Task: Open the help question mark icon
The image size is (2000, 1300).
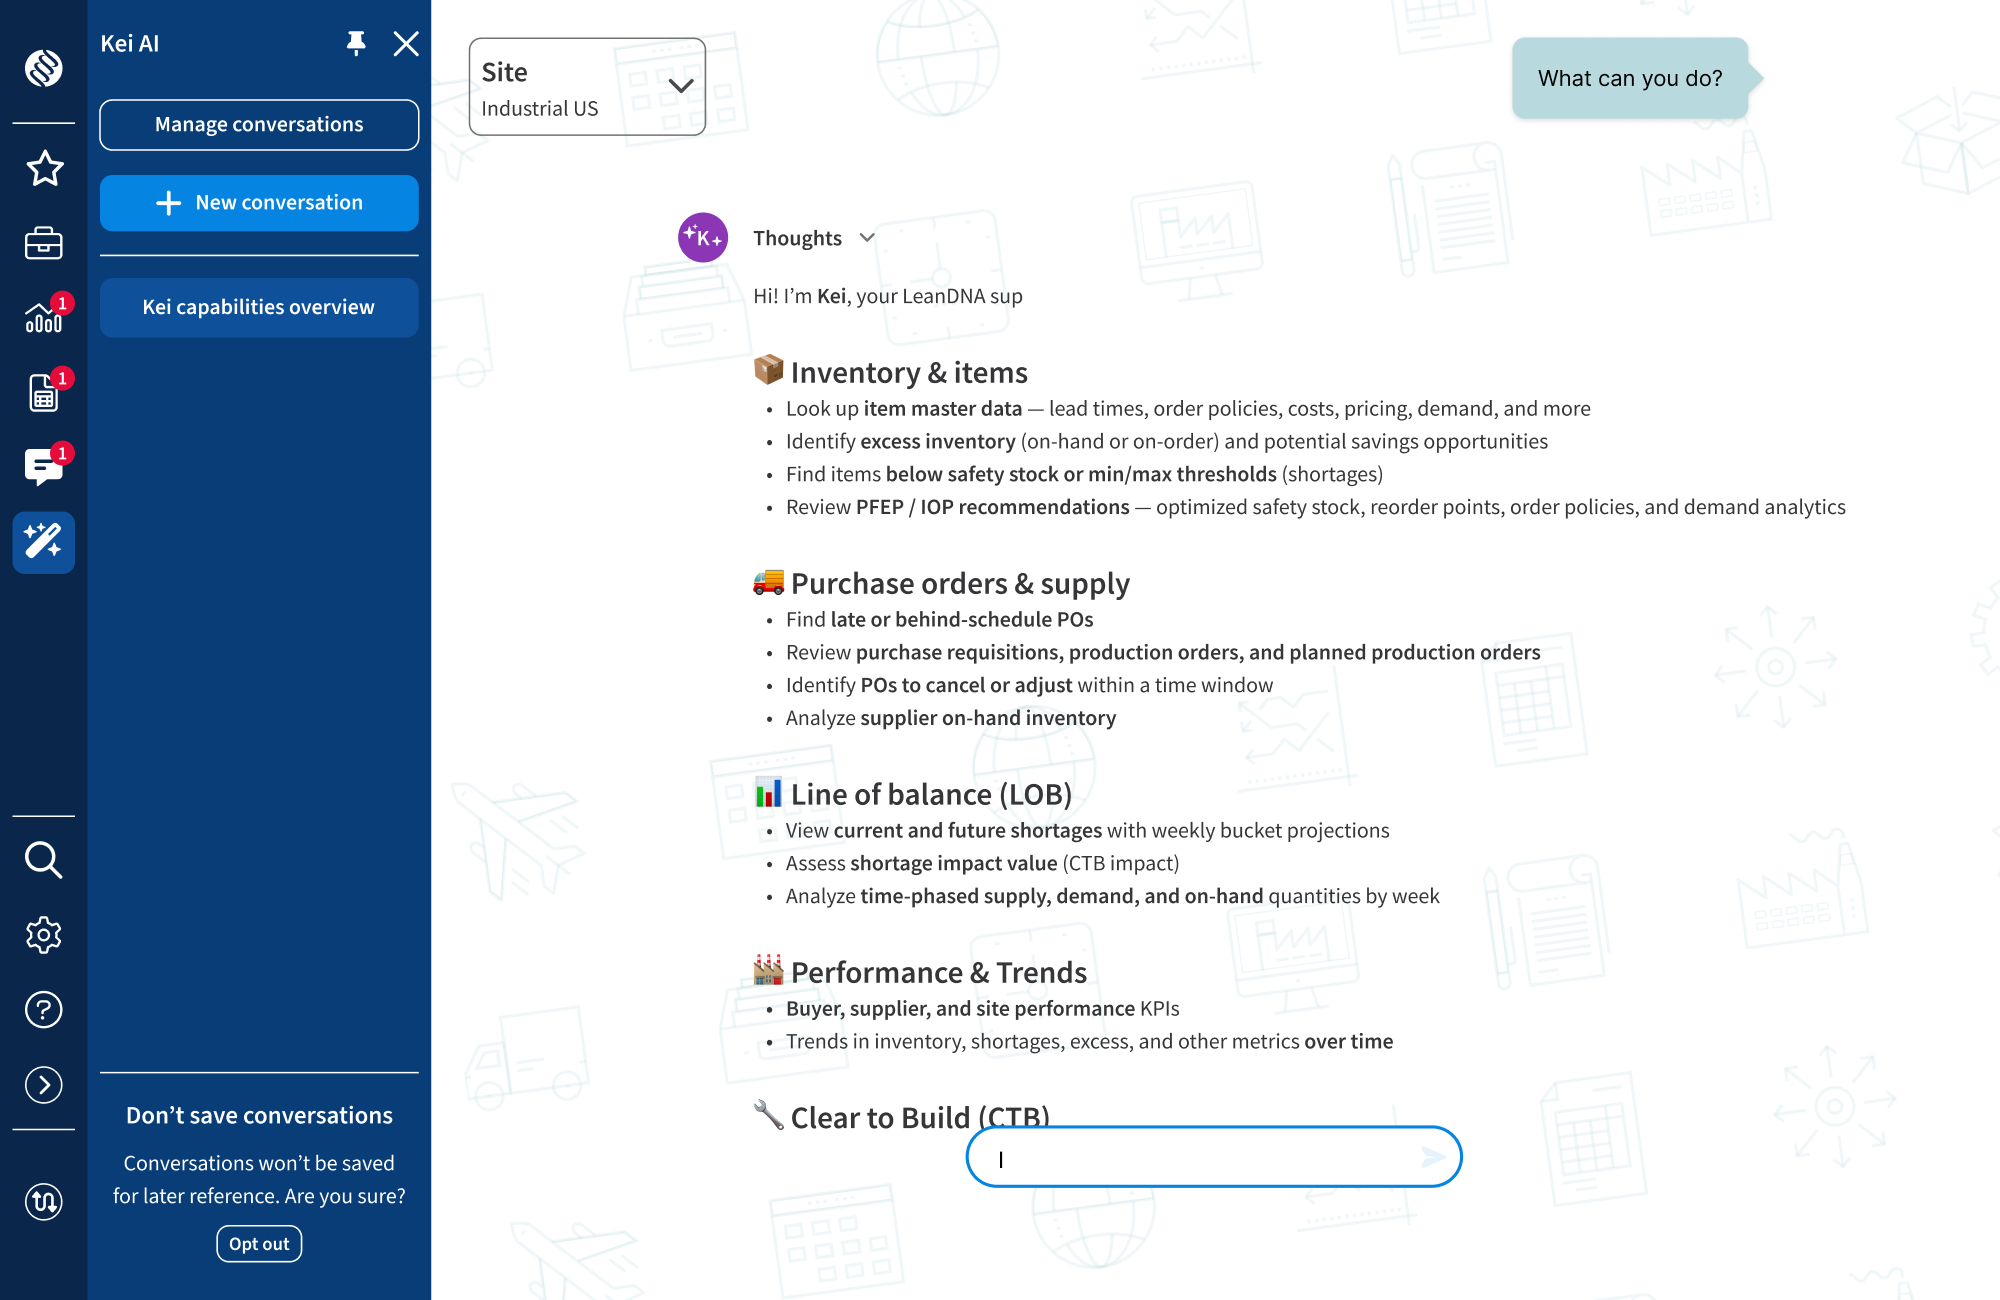Action: (x=44, y=1010)
